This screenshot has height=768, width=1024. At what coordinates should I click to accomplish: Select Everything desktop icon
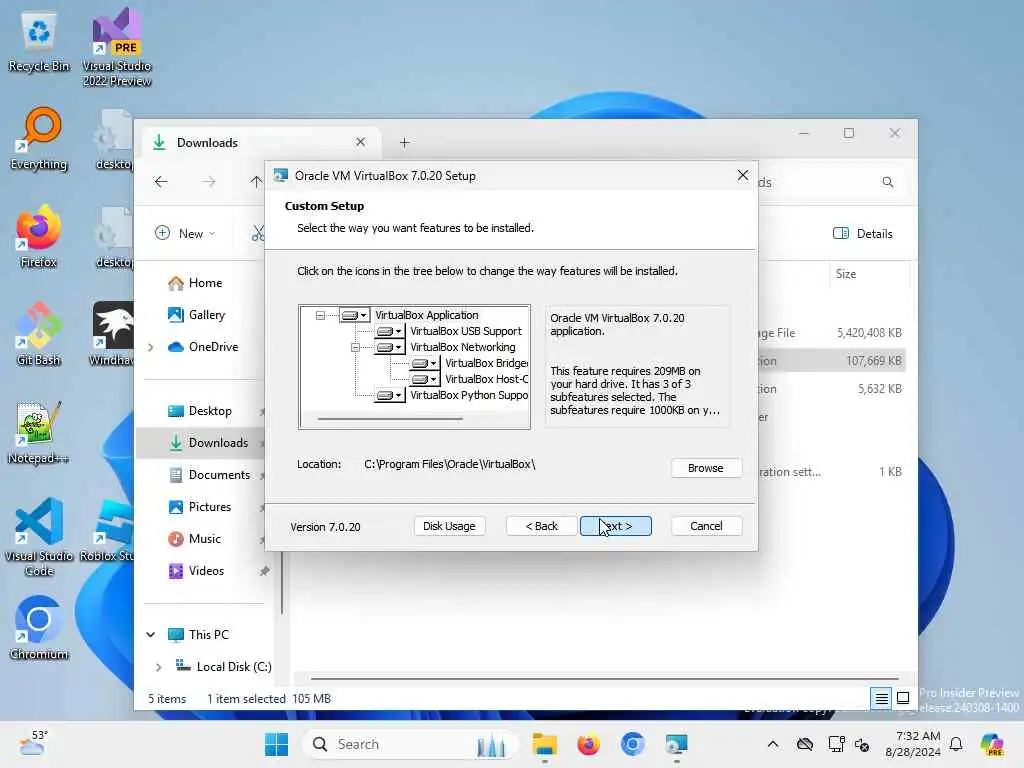click(39, 139)
